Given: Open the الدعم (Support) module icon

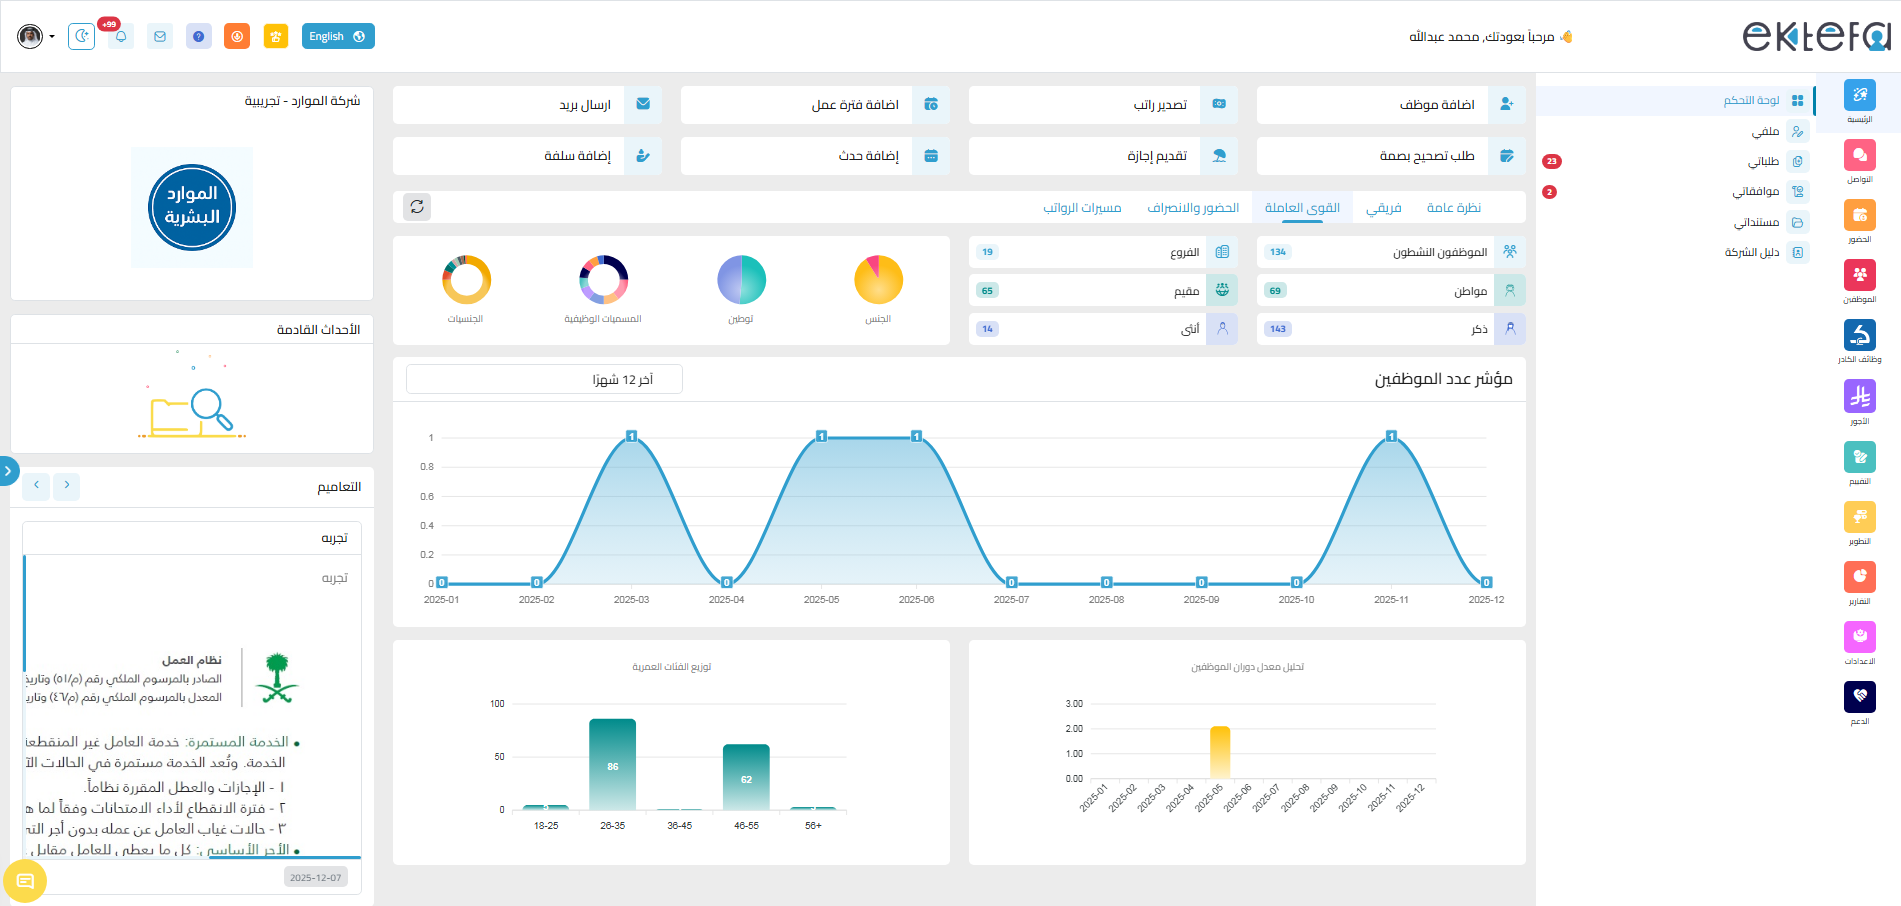Looking at the screenshot, I should tap(1859, 697).
